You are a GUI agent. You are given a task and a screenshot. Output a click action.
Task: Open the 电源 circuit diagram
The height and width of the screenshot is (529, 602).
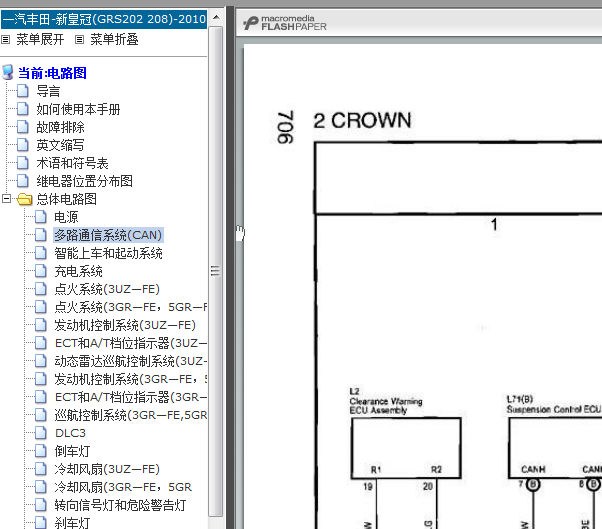pyautogui.click(x=66, y=217)
